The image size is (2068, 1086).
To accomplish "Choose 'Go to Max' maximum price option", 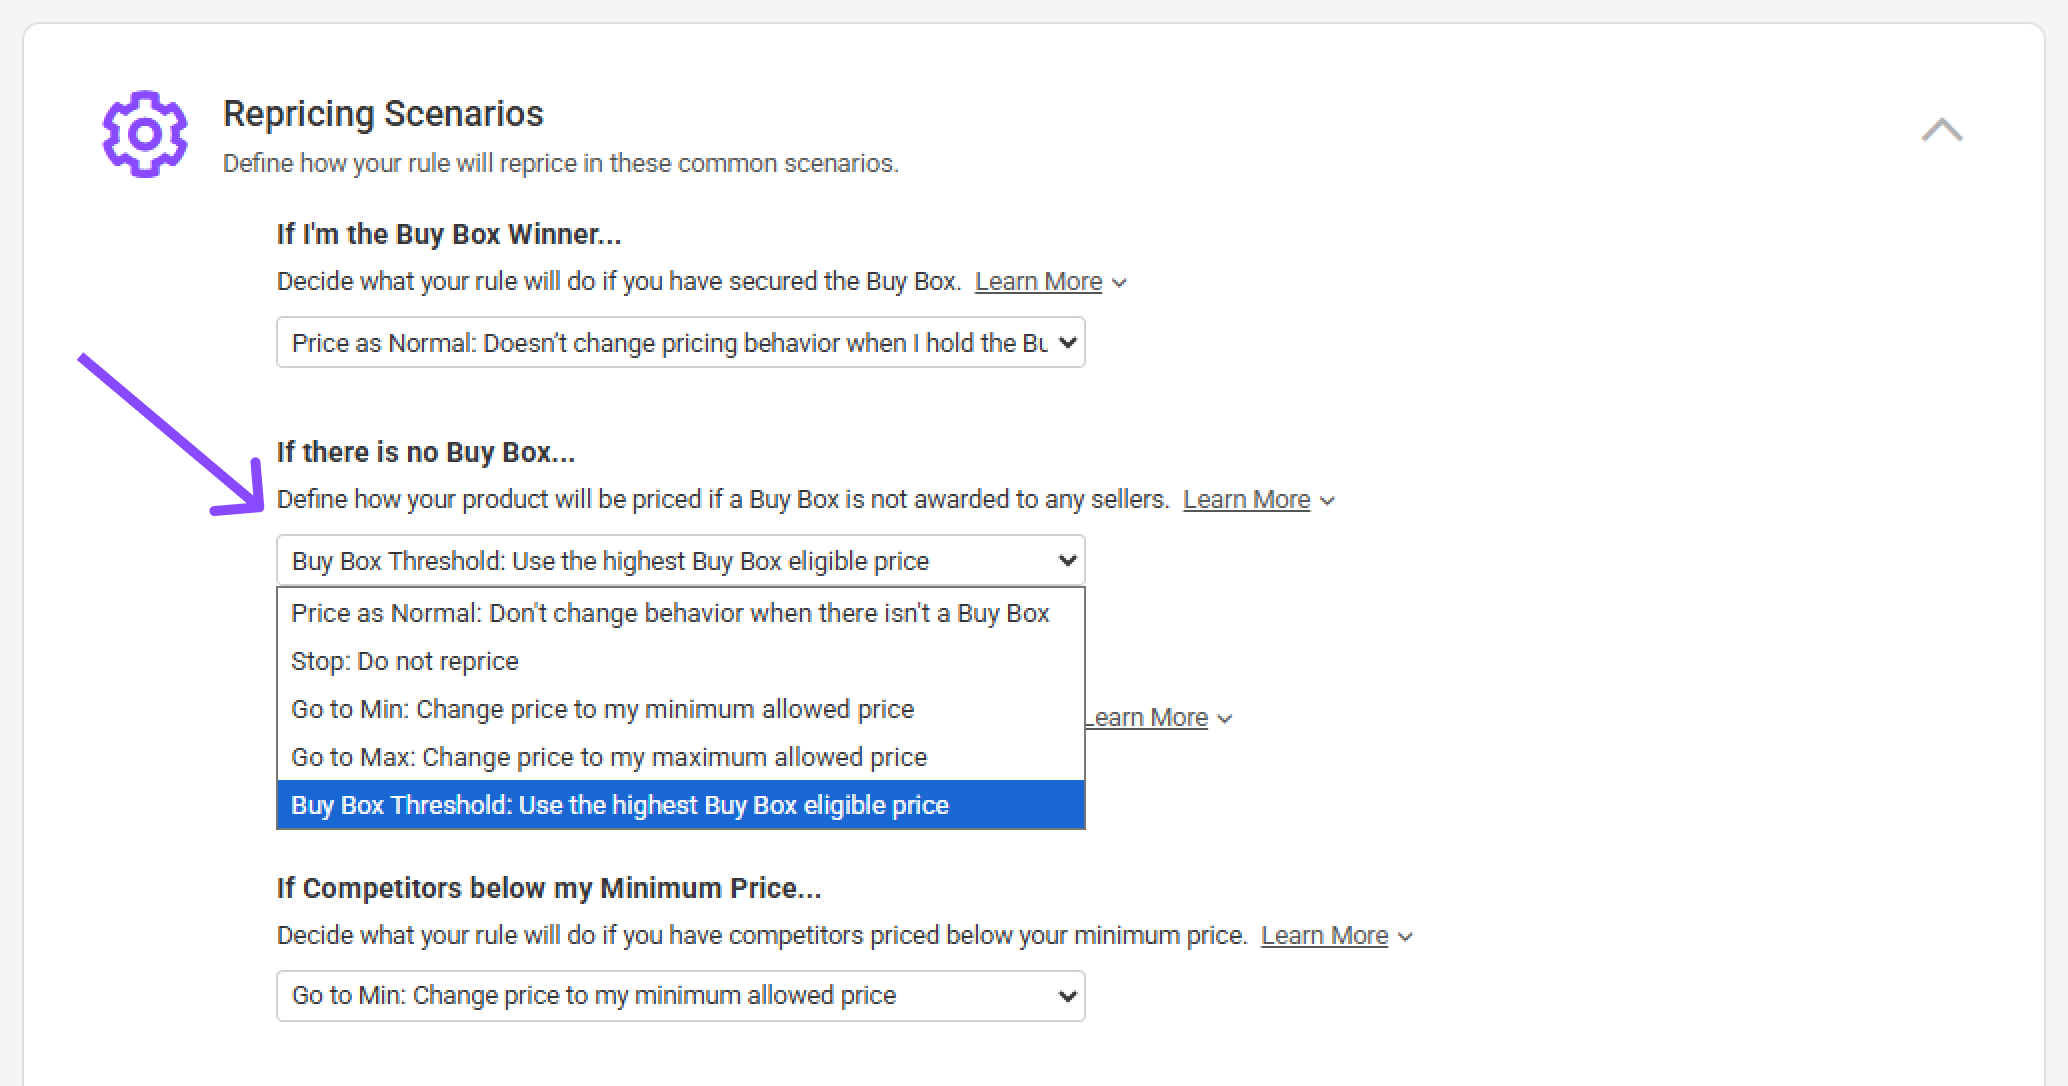I will point(608,757).
